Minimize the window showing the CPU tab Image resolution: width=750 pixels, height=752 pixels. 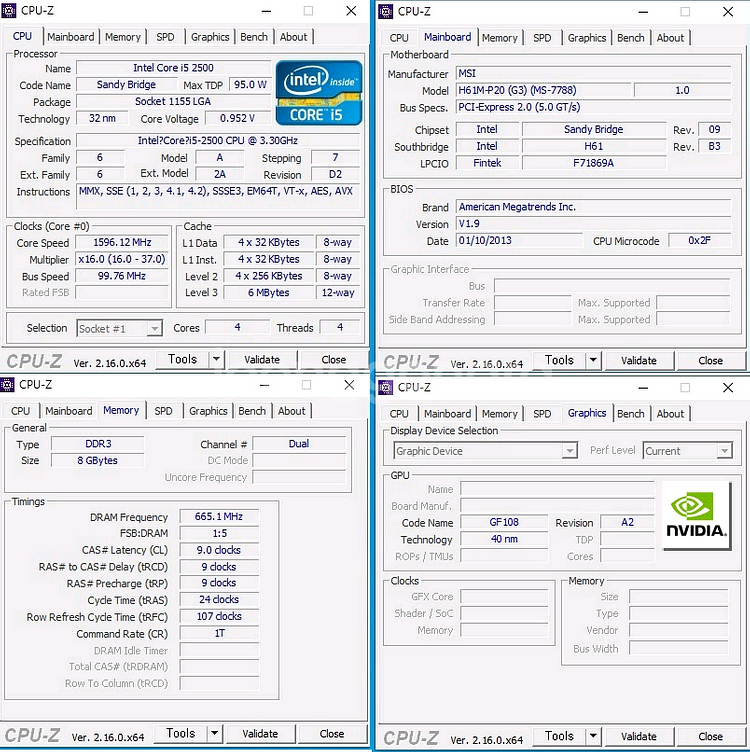pos(264,11)
